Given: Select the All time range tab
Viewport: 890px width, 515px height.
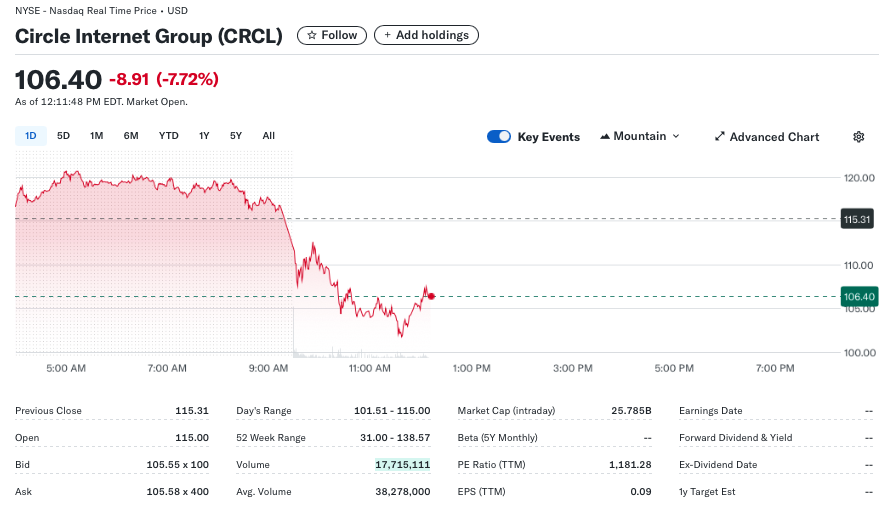Looking at the screenshot, I should pyautogui.click(x=268, y=136).
